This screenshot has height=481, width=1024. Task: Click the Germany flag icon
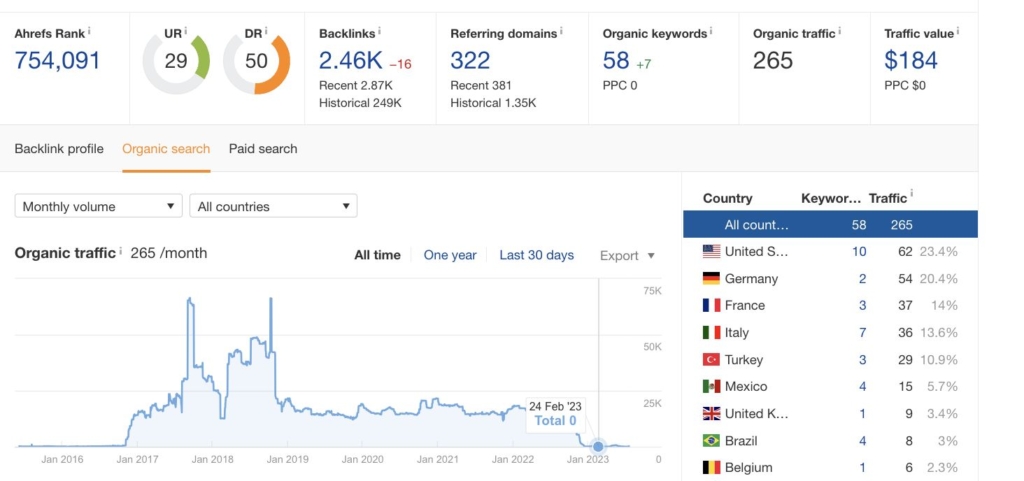712,279
